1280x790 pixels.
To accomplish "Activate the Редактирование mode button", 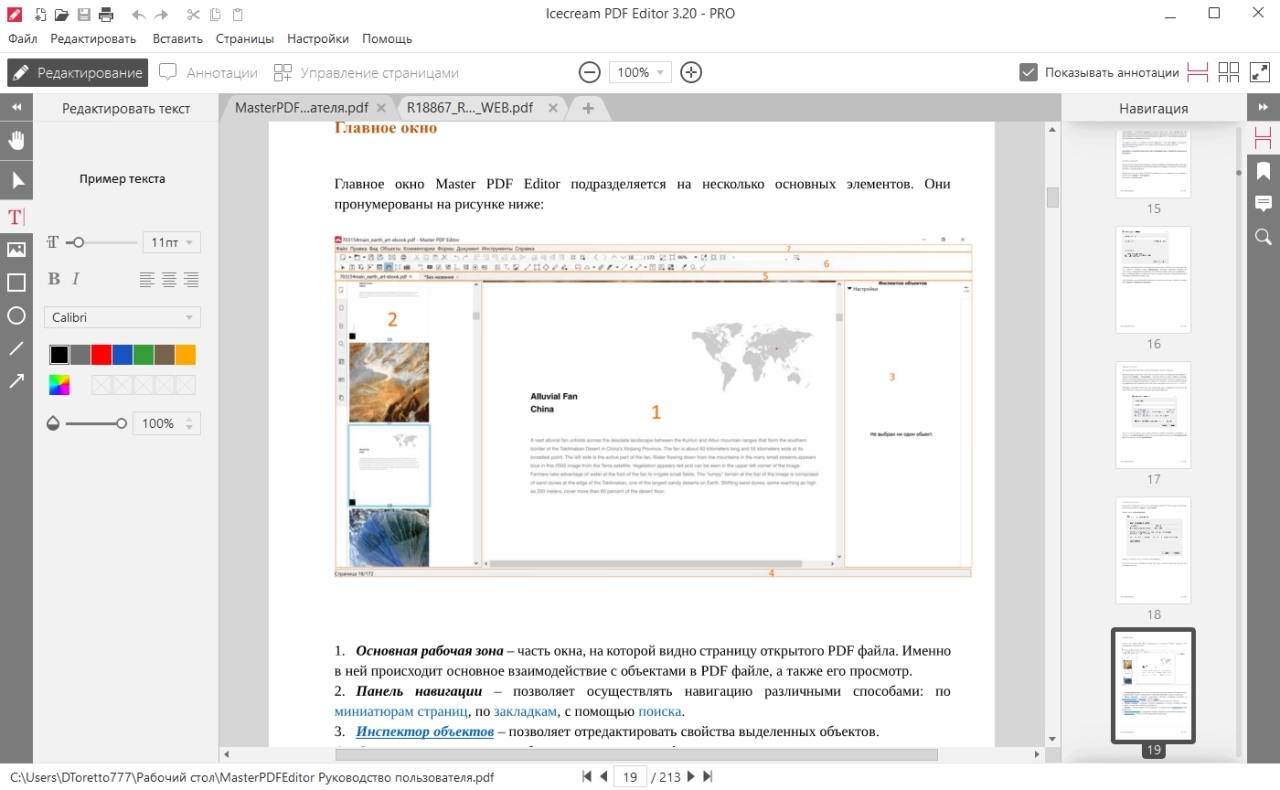I will [x=77, y=73].
